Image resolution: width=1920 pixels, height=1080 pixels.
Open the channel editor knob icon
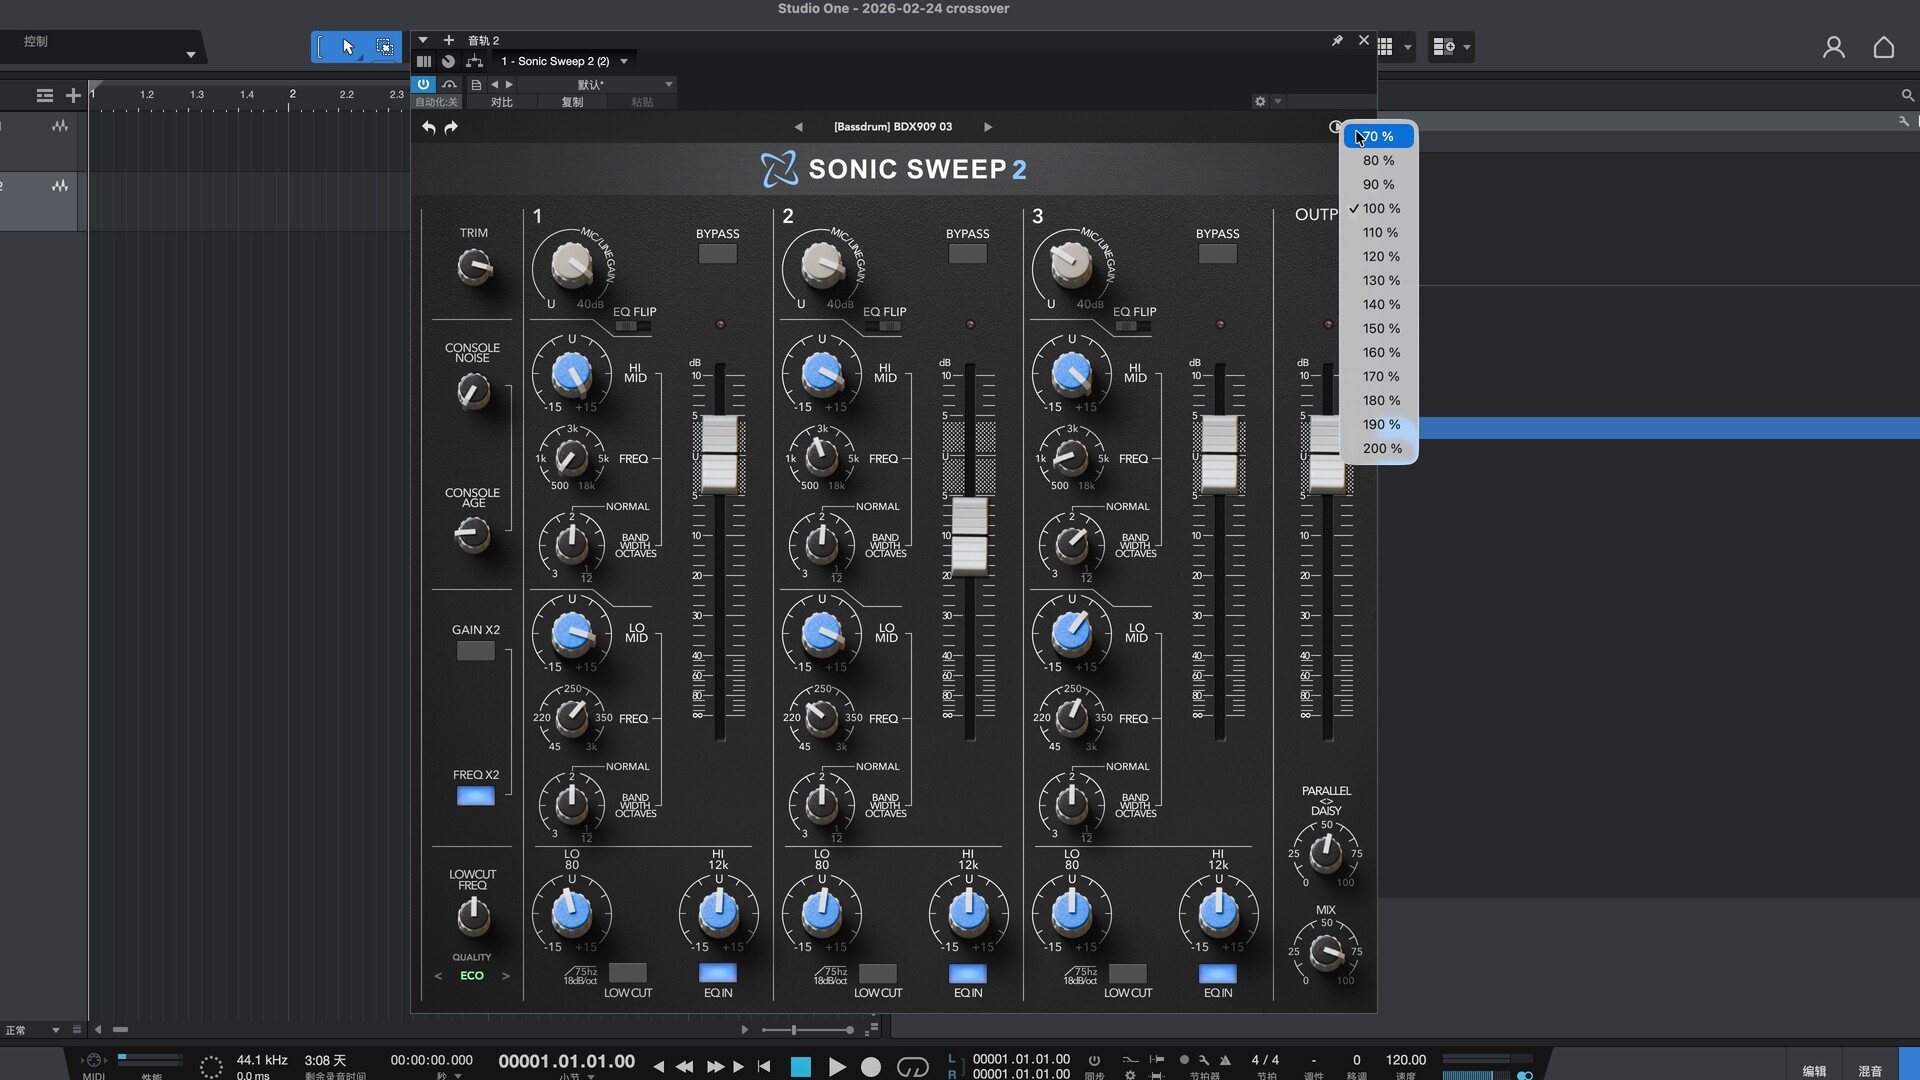point(448,62)
